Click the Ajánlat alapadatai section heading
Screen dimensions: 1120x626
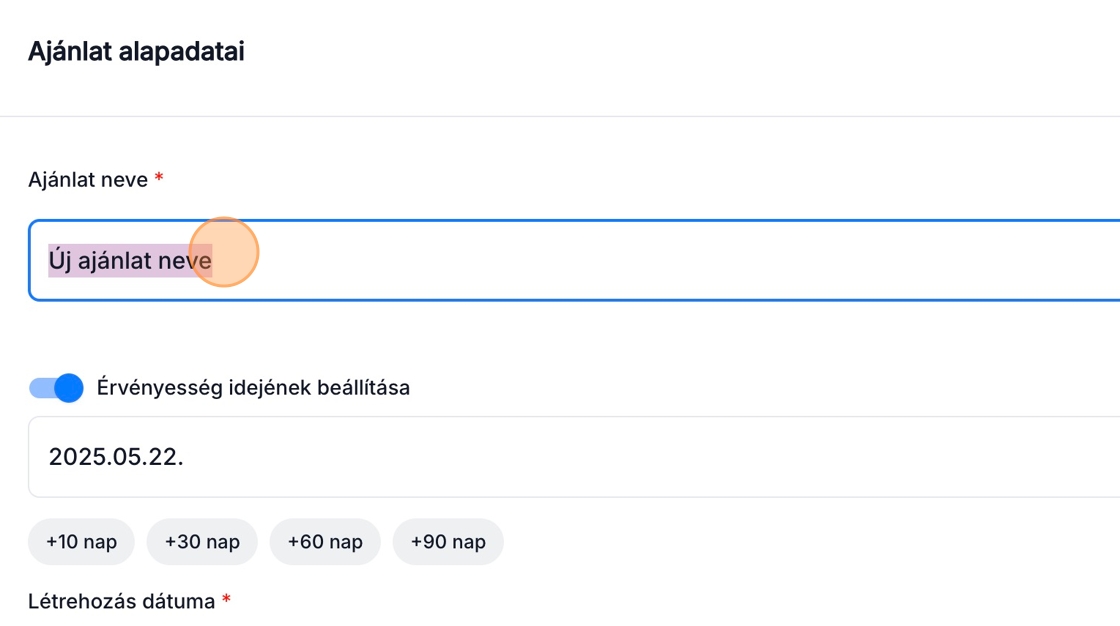[x=136, y=52]
